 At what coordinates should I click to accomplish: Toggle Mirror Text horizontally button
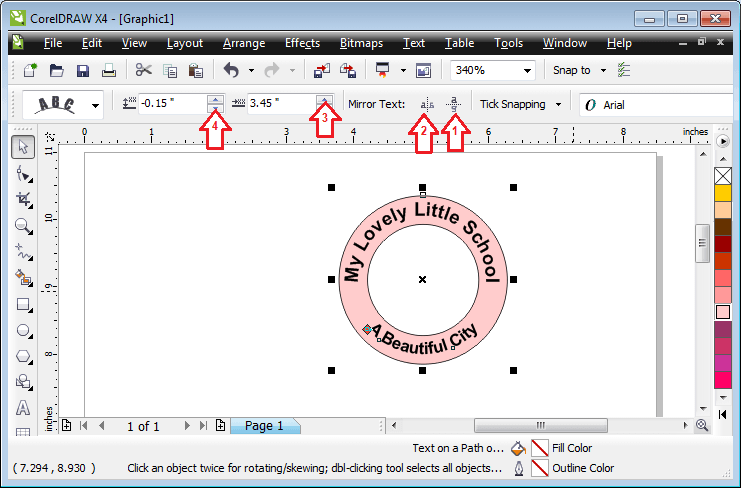click(427, 104)
